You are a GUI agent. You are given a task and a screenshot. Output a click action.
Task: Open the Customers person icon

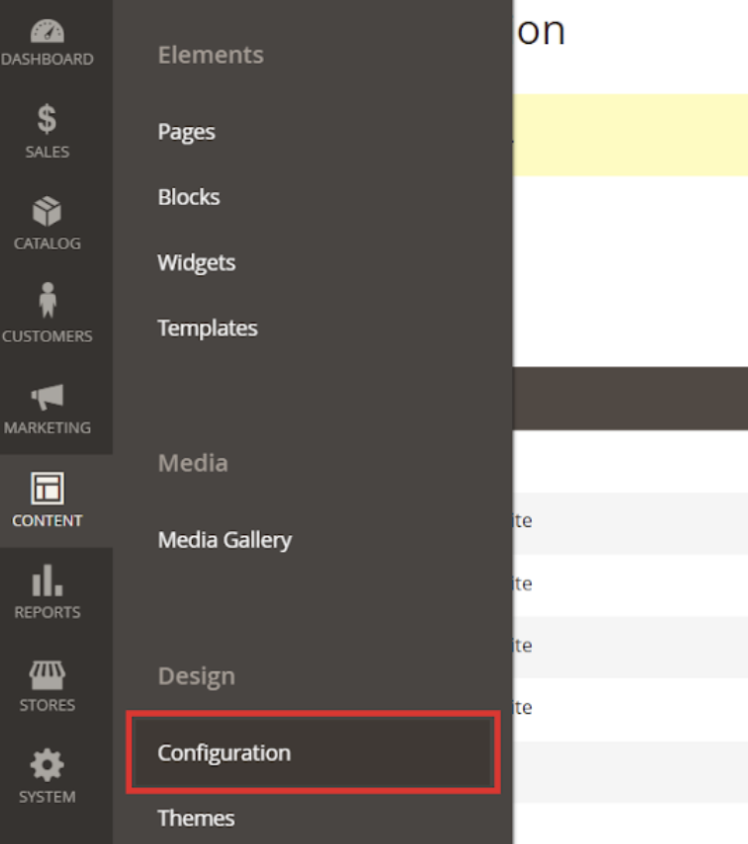47,300
